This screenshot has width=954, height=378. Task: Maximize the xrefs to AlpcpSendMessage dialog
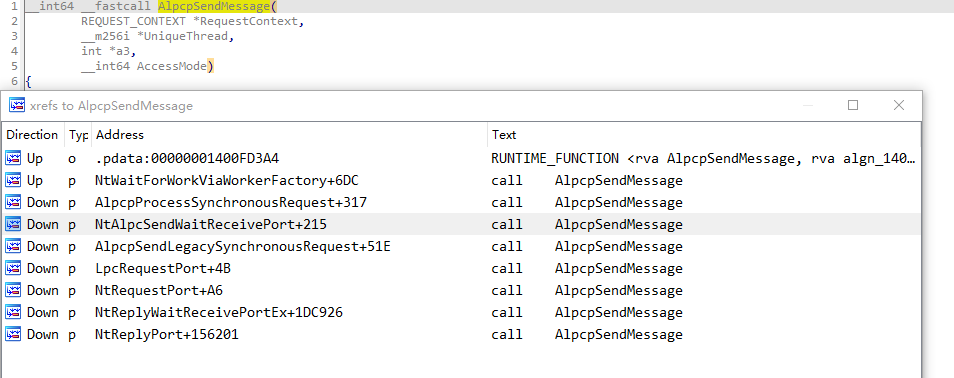(x=853, y=105)
